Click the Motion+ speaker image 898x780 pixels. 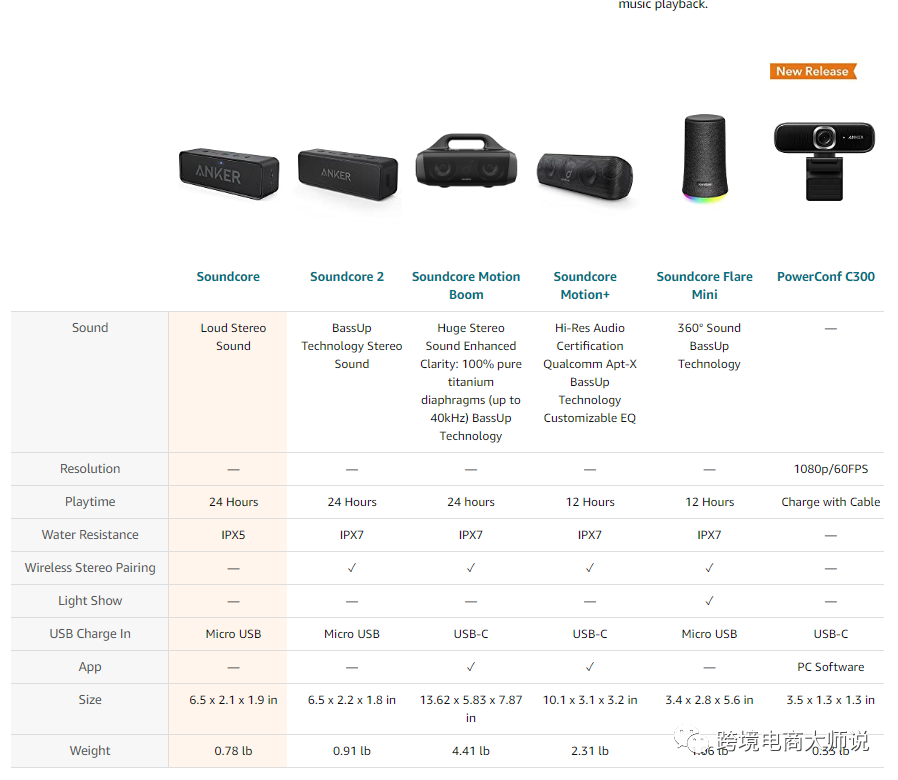point(585,176)
